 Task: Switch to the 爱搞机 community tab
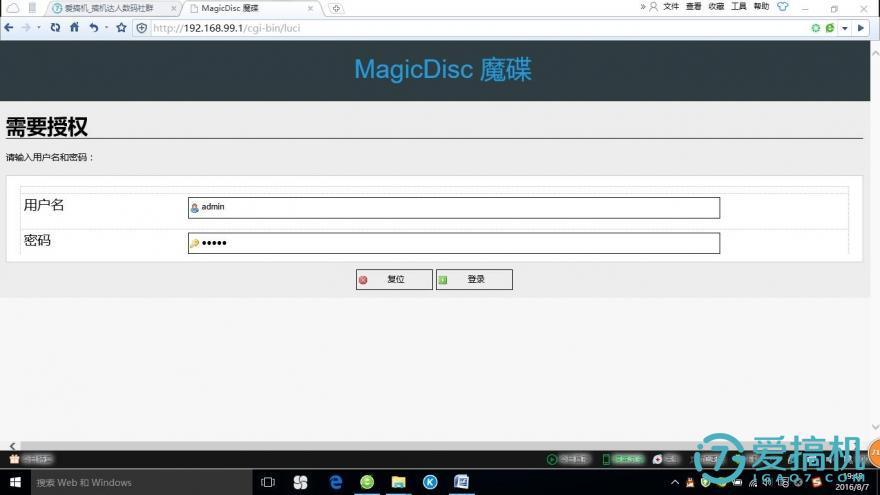(x=108, y=8)
